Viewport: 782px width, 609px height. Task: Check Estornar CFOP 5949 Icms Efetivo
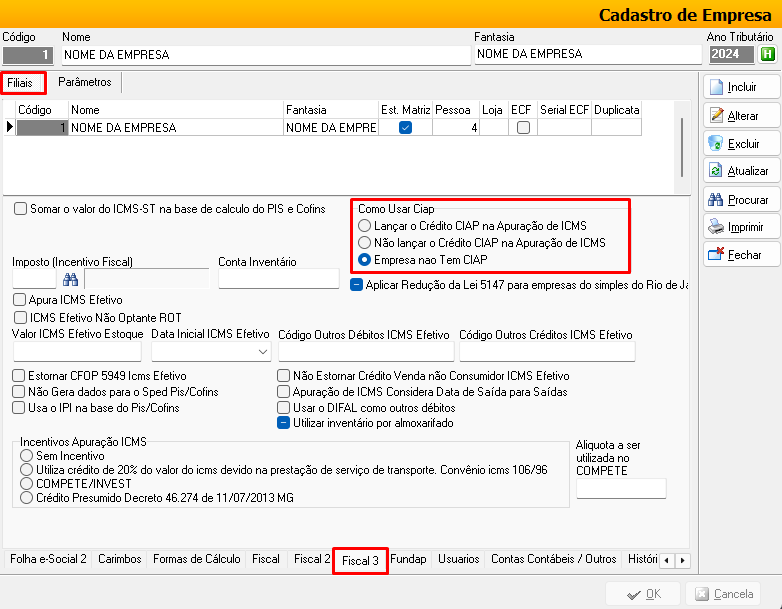click(x=18, y=376)
